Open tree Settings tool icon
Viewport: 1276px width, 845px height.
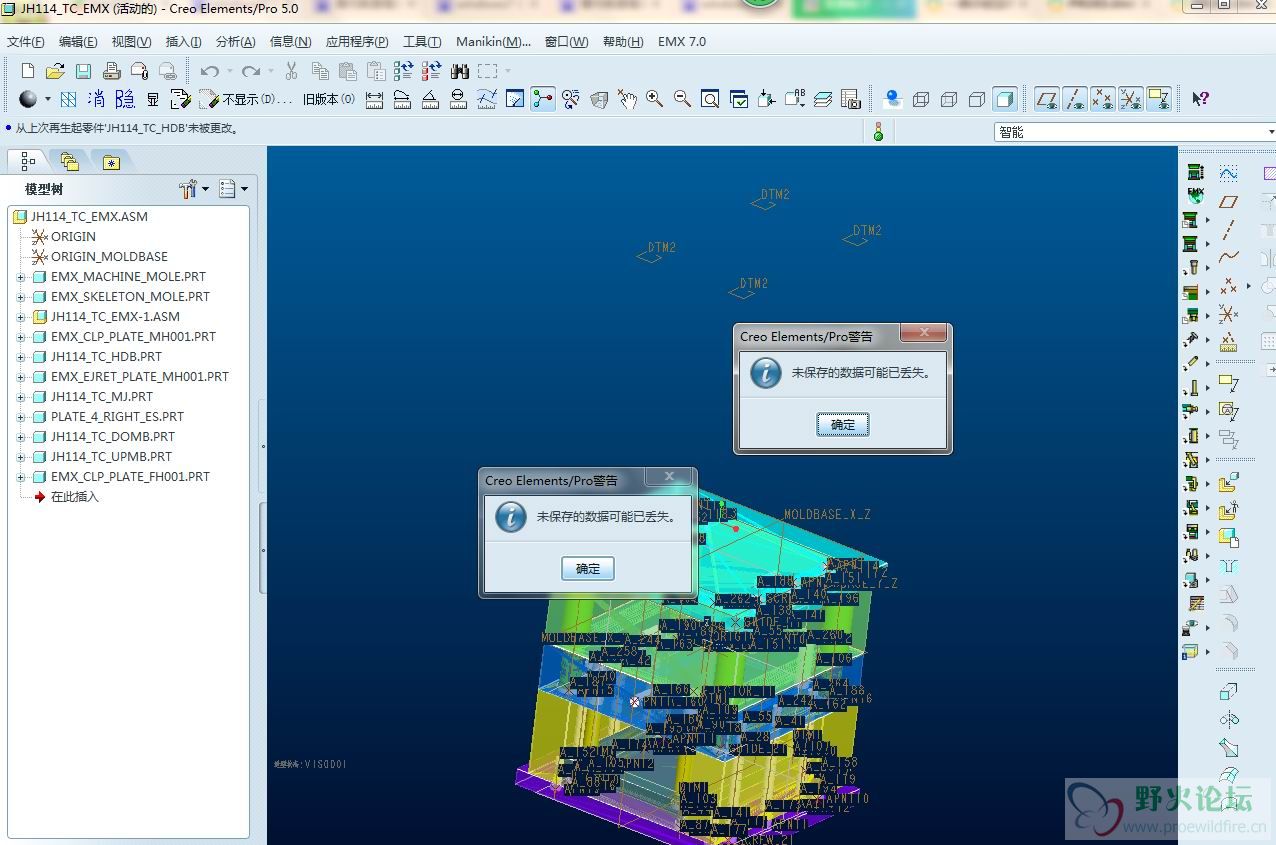[188, 188]
